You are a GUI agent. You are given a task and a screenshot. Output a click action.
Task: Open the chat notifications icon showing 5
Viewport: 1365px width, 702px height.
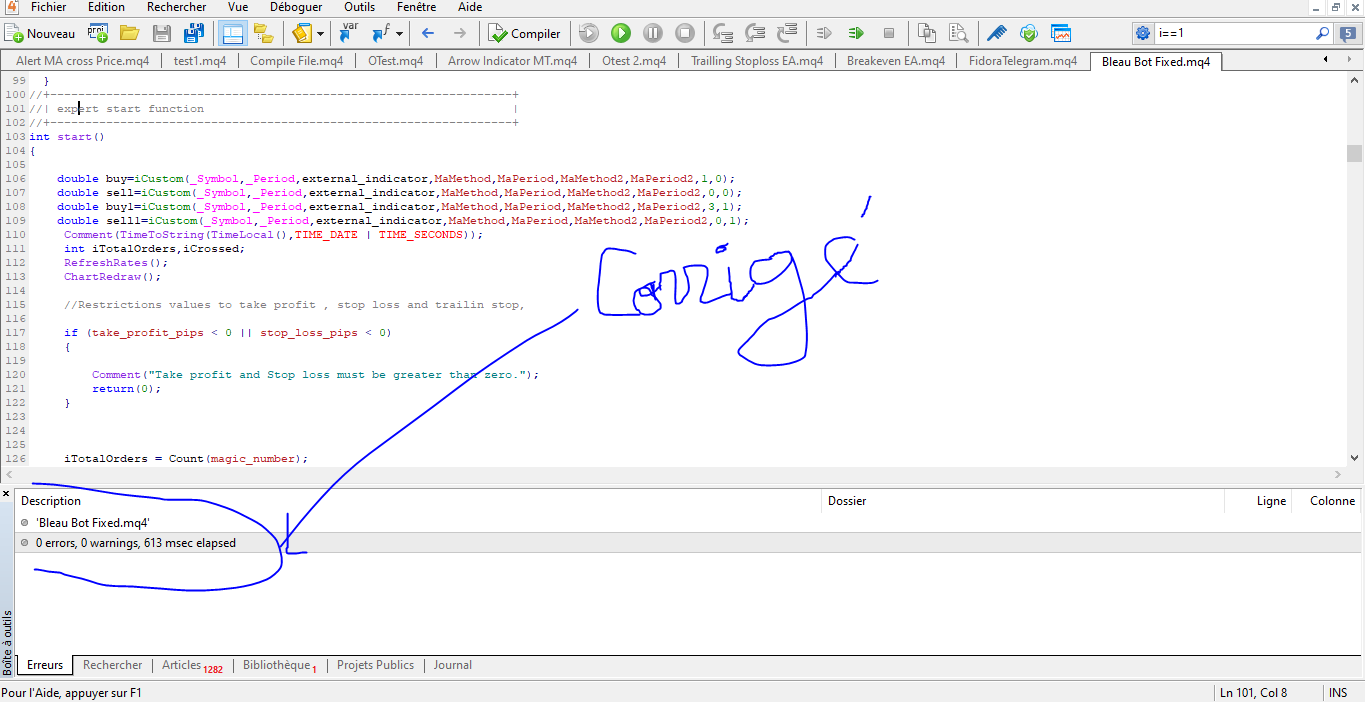click(x=1350, y=33)
